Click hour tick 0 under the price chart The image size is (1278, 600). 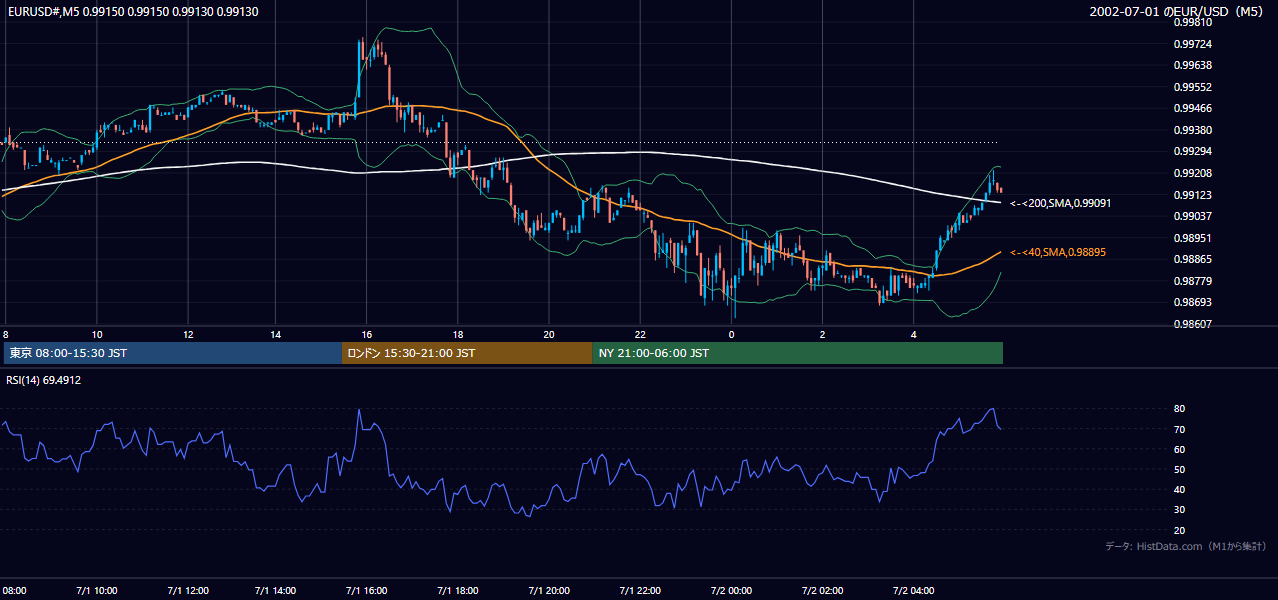(732, 334)
